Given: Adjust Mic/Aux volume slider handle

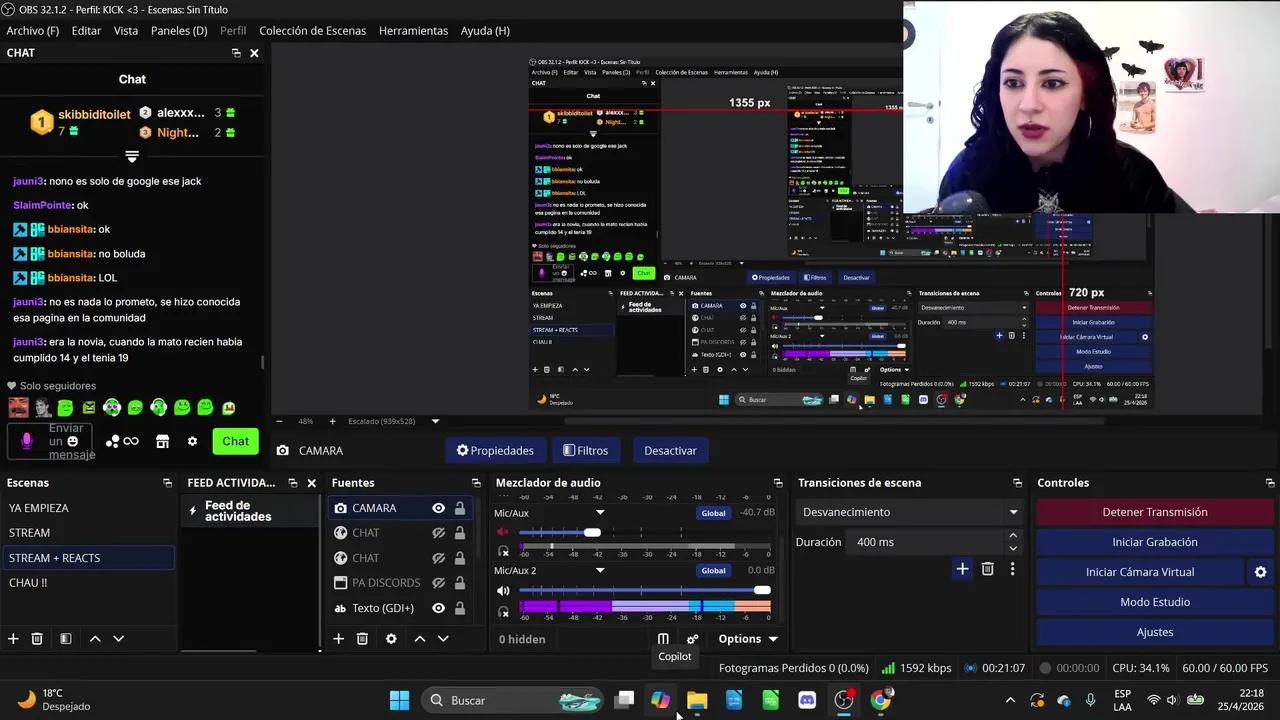Looking at the screenshot, I should click(592, 532).
